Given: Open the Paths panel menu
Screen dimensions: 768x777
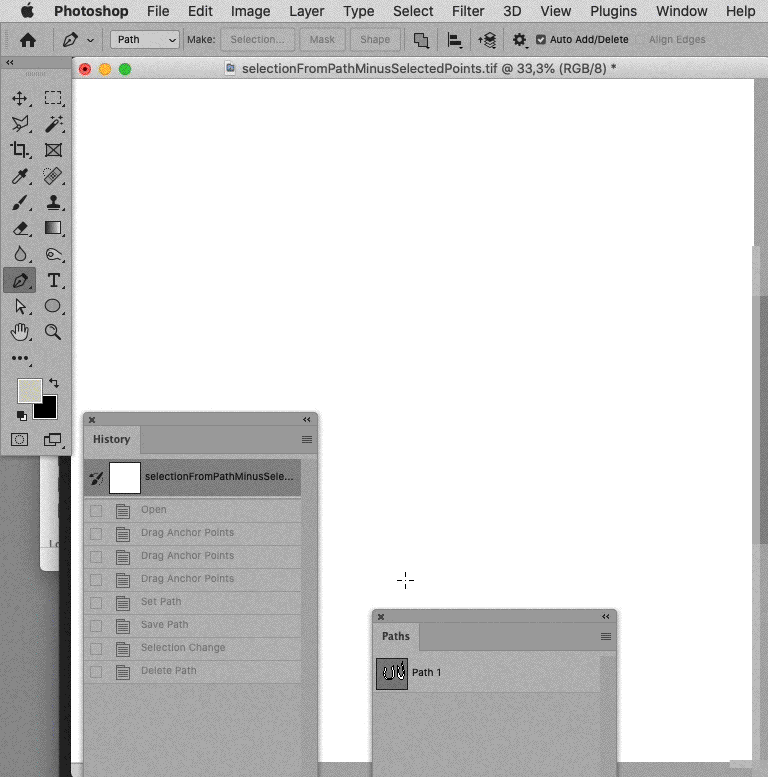Looking at the screenshot, I should click(x=605, y=636).
